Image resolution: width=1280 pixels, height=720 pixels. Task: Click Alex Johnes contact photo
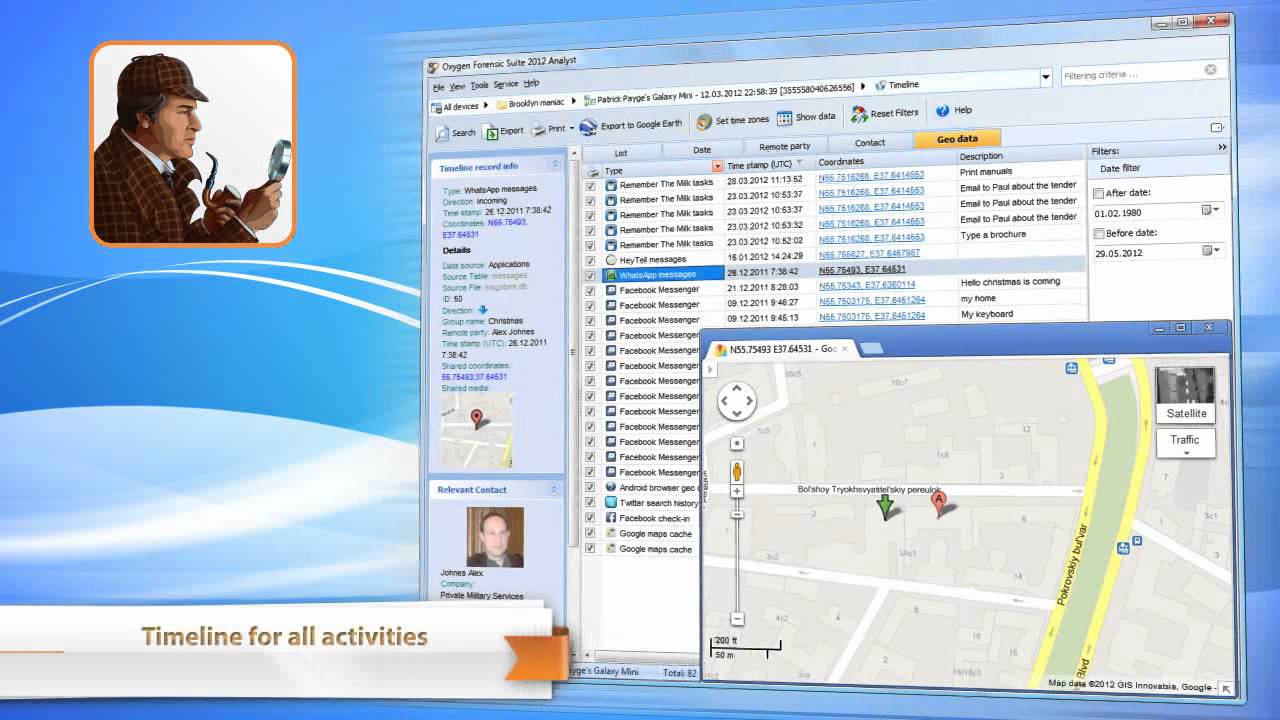495,536
